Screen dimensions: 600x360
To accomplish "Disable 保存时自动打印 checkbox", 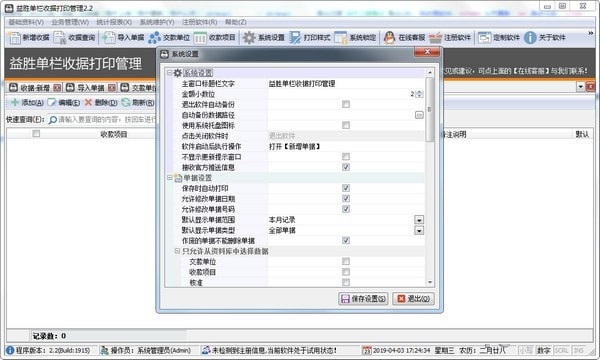I will (346, 188).
